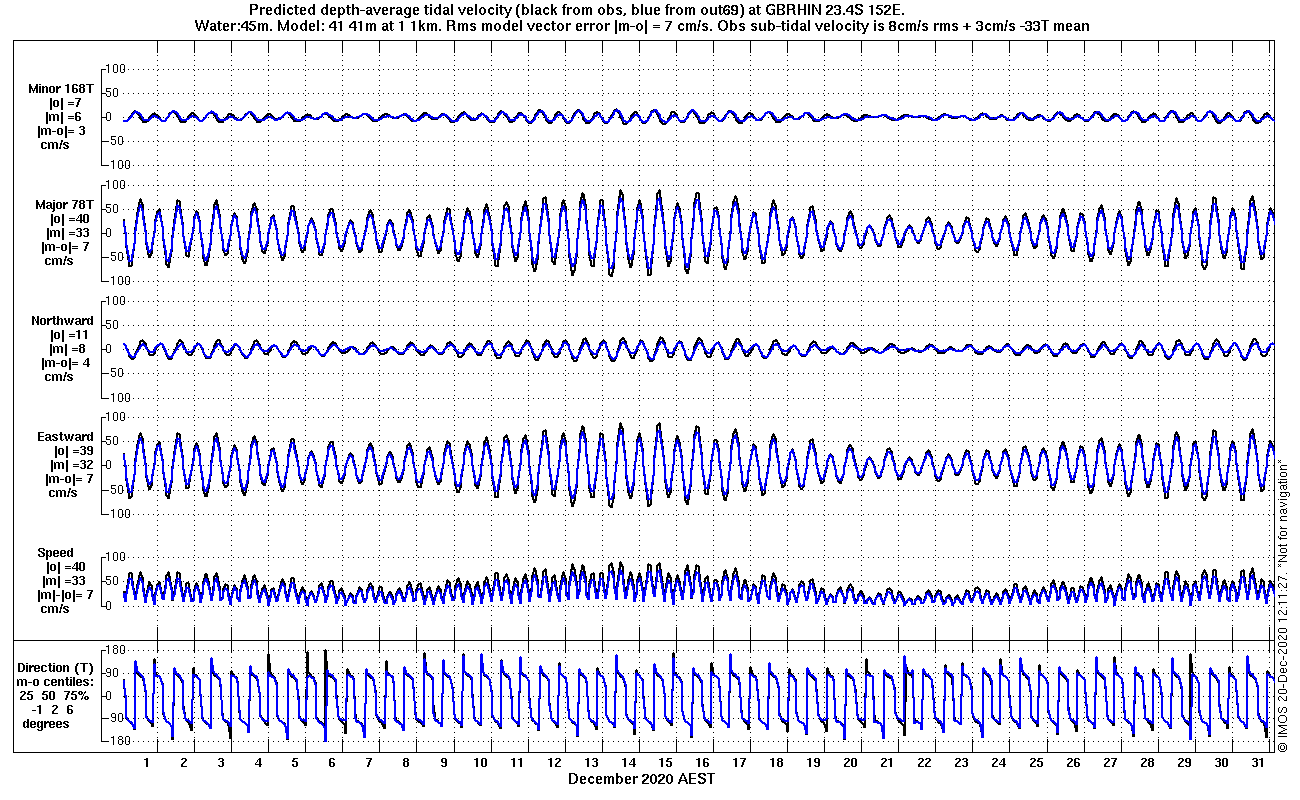Click the "December 2020 AEST" axis title

(641, 778)
